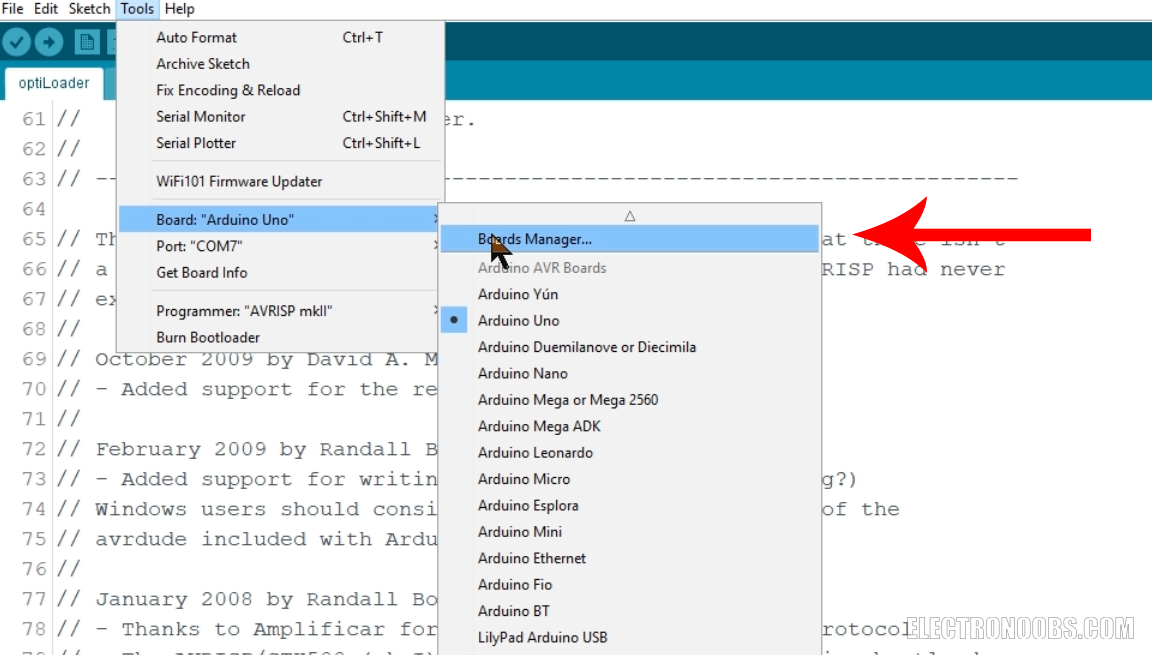Screen dimensions: 1152x655
Task: Choose Auto Format from the Tools menu
Action: pyautogui.click(x=281, y=37)
